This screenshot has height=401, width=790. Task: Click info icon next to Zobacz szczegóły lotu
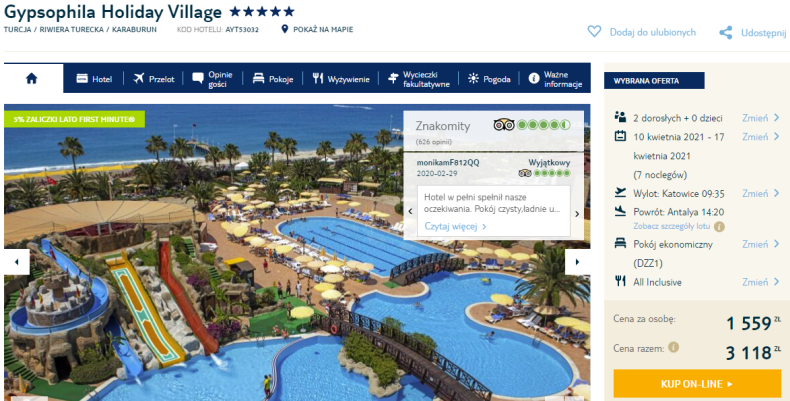coord(719,227)
